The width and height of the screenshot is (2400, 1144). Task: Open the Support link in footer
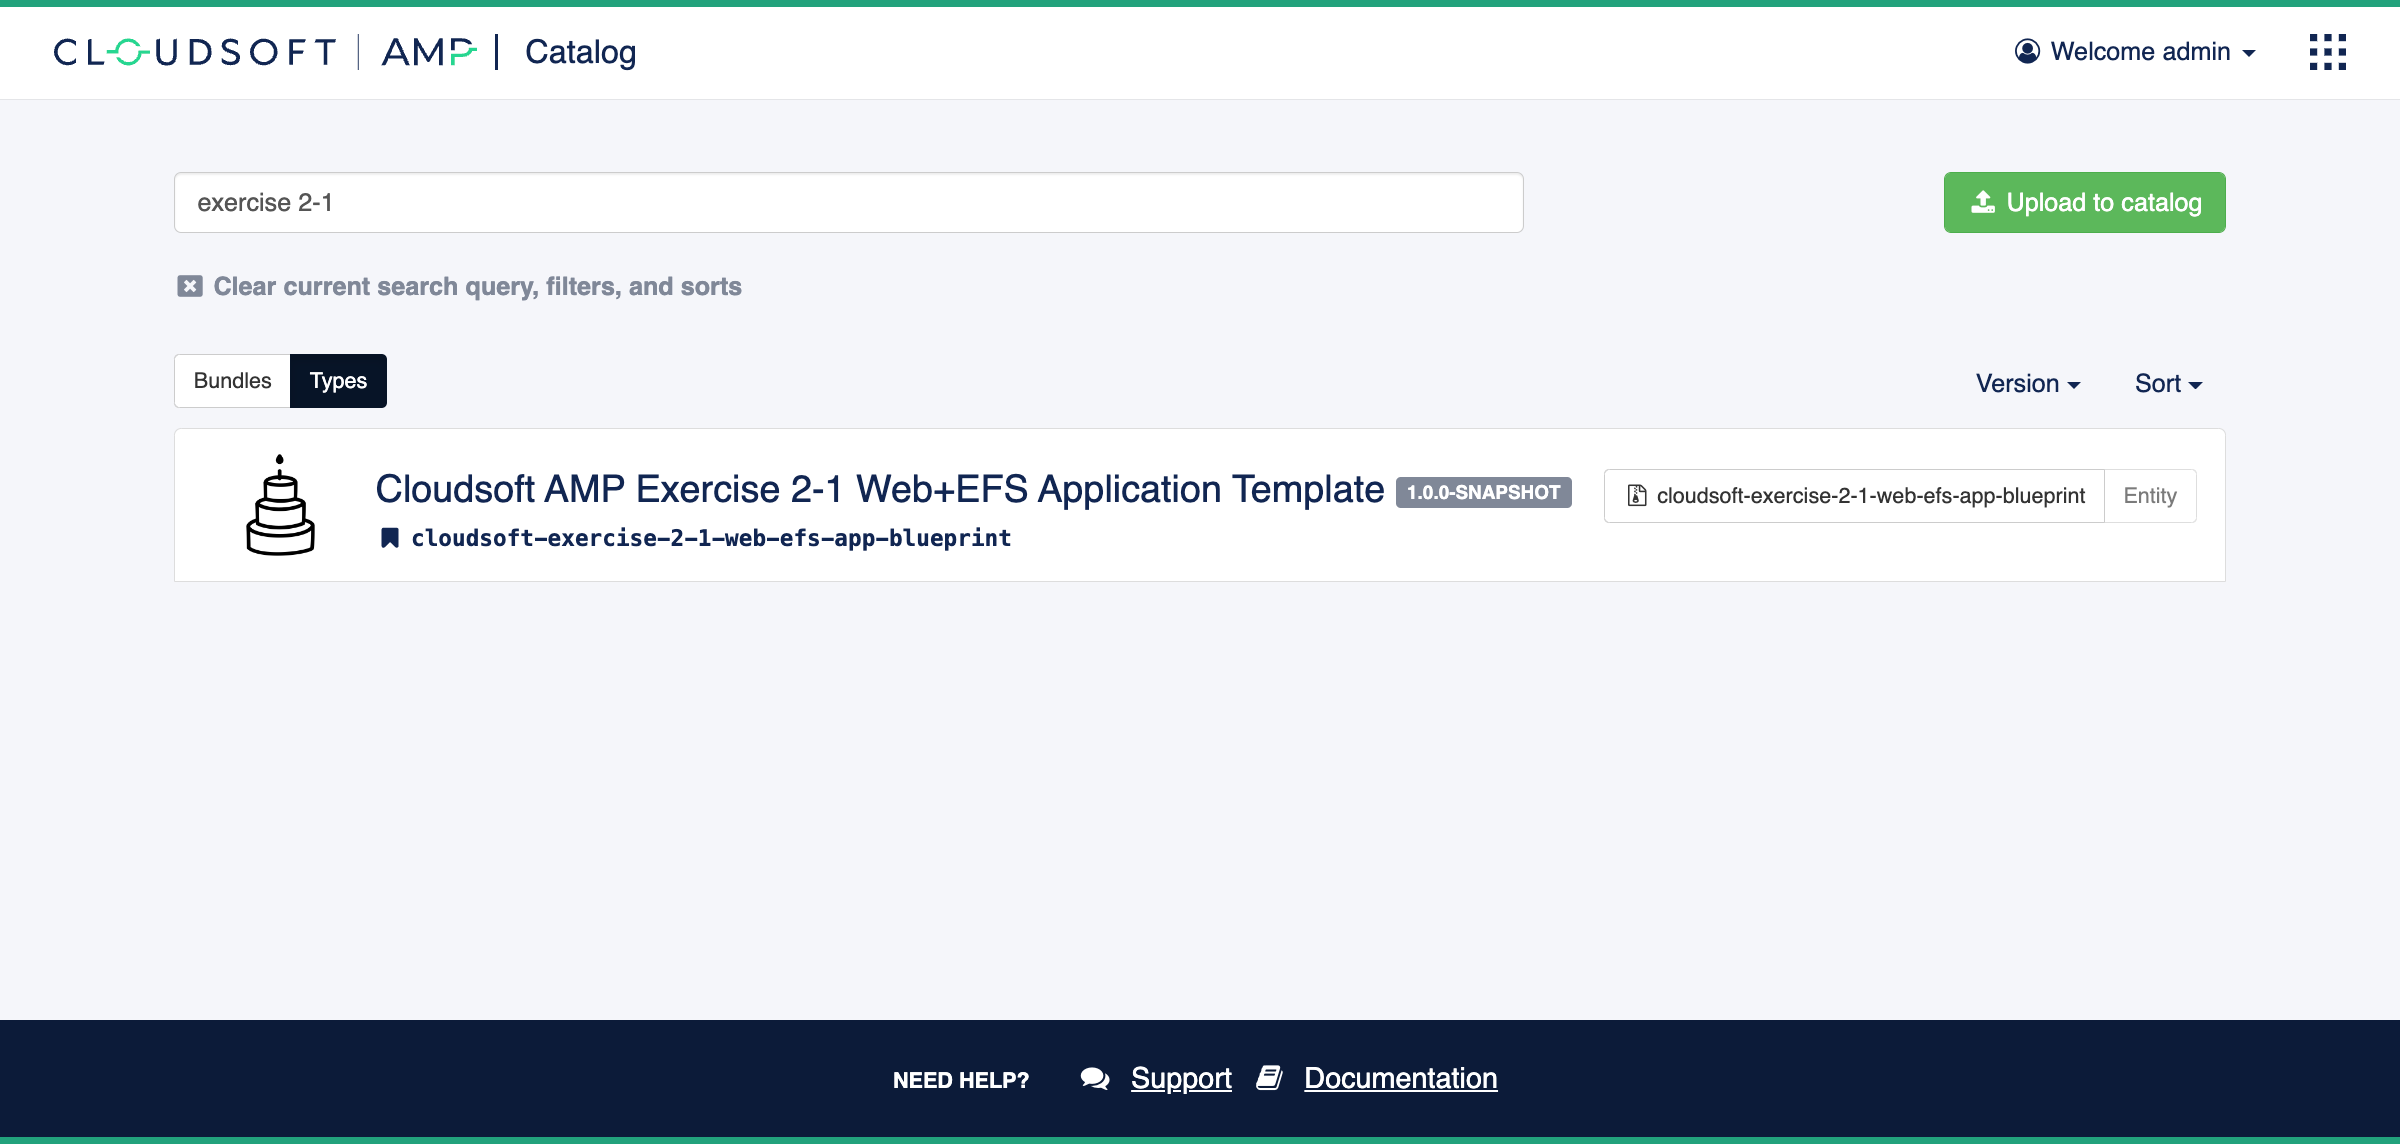click(x=1181, y=1078)
